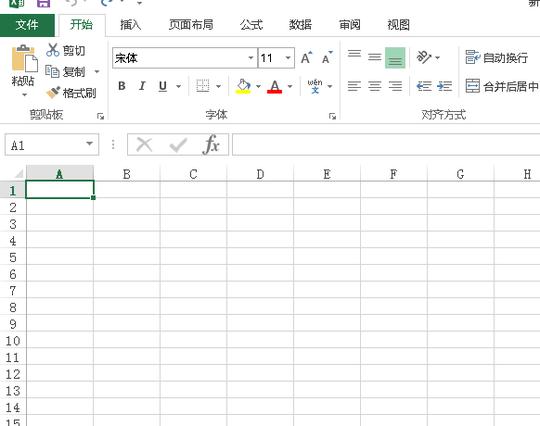Apply red font color A
This screenshot has height=426, width=540.
click(274, 86)
